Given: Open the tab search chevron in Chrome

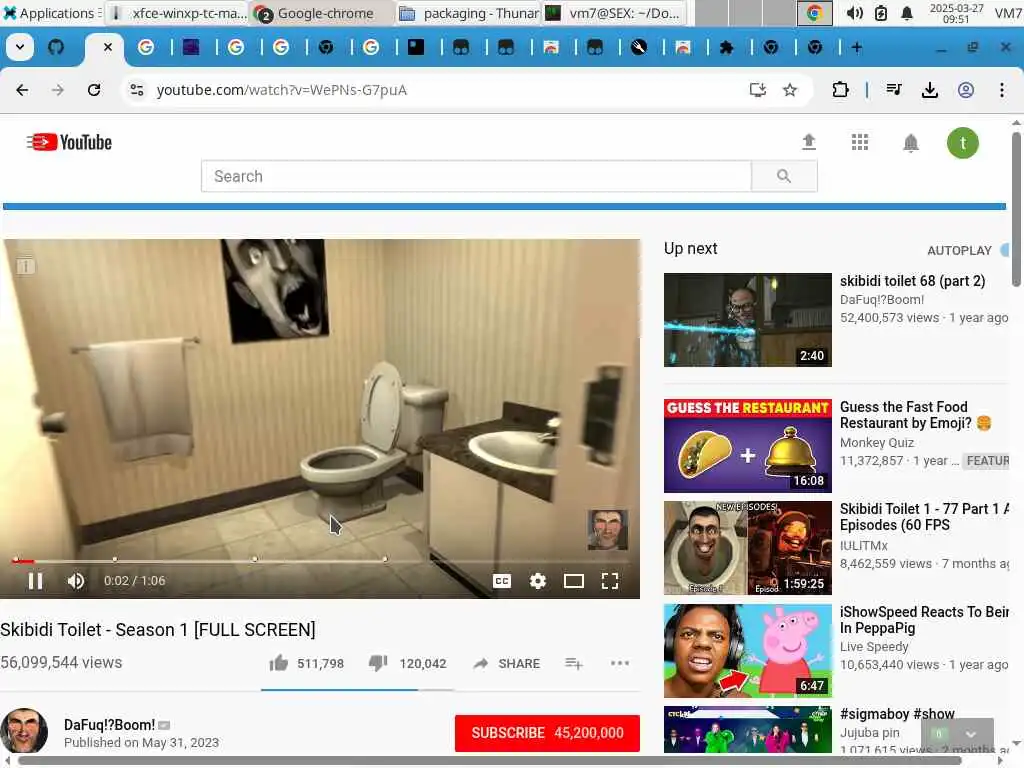Looking at the screenshot, I should point(20,47).
